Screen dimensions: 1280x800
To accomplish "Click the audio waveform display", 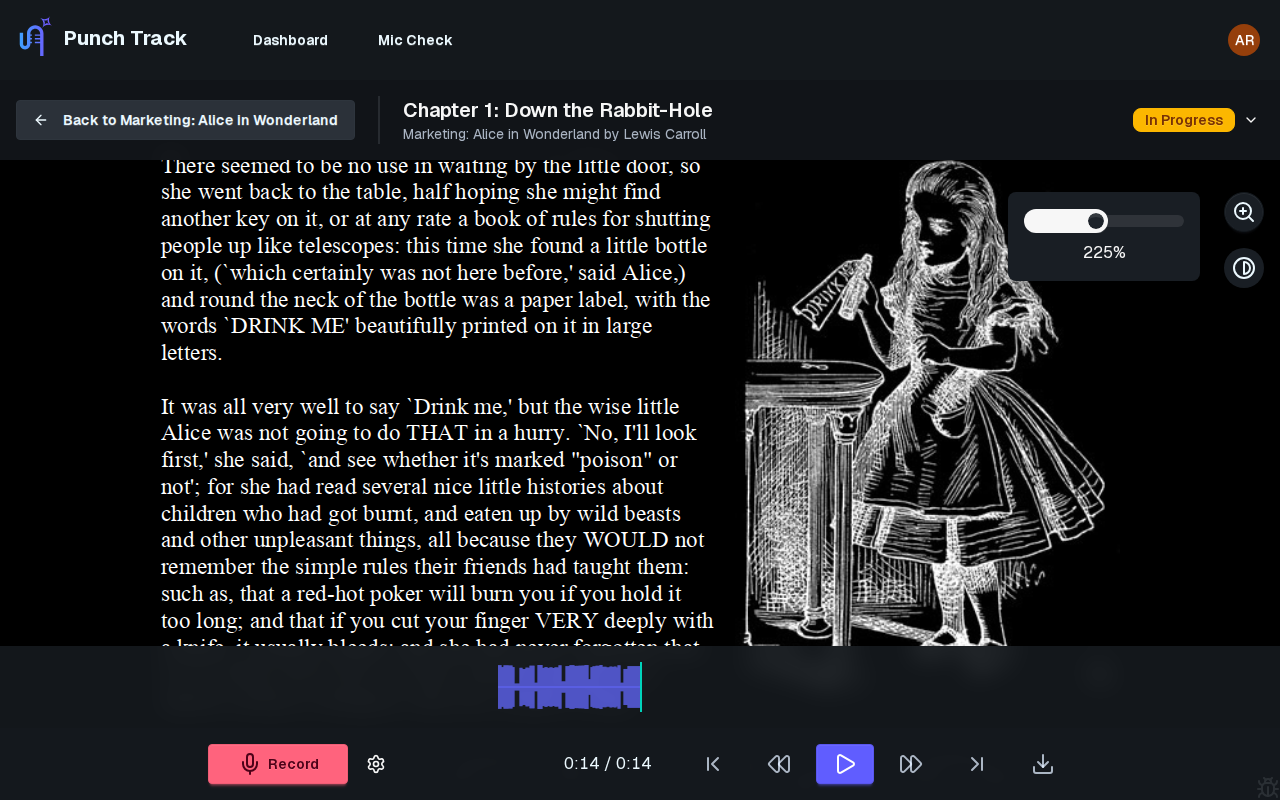I will point(569,687).
